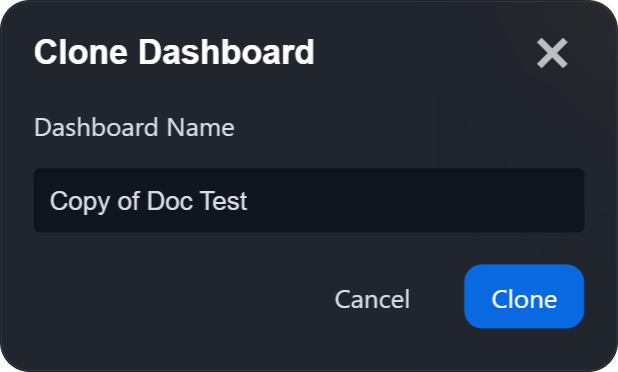Click the word Name in the field label

pos(201,127)
